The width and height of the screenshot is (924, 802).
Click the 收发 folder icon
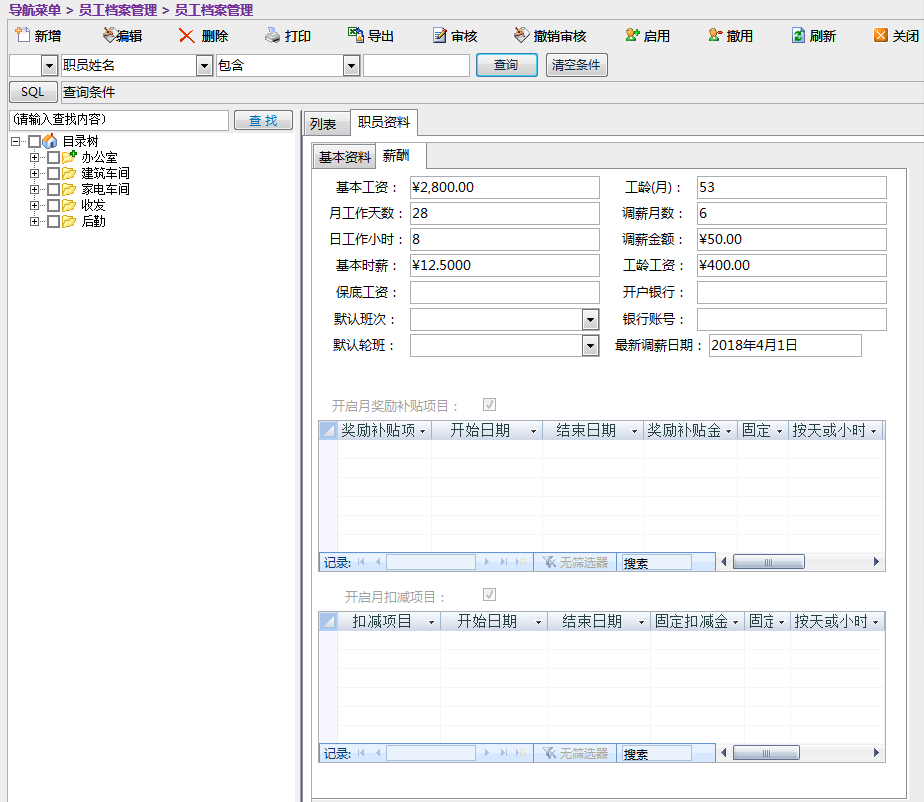(70, 205)
